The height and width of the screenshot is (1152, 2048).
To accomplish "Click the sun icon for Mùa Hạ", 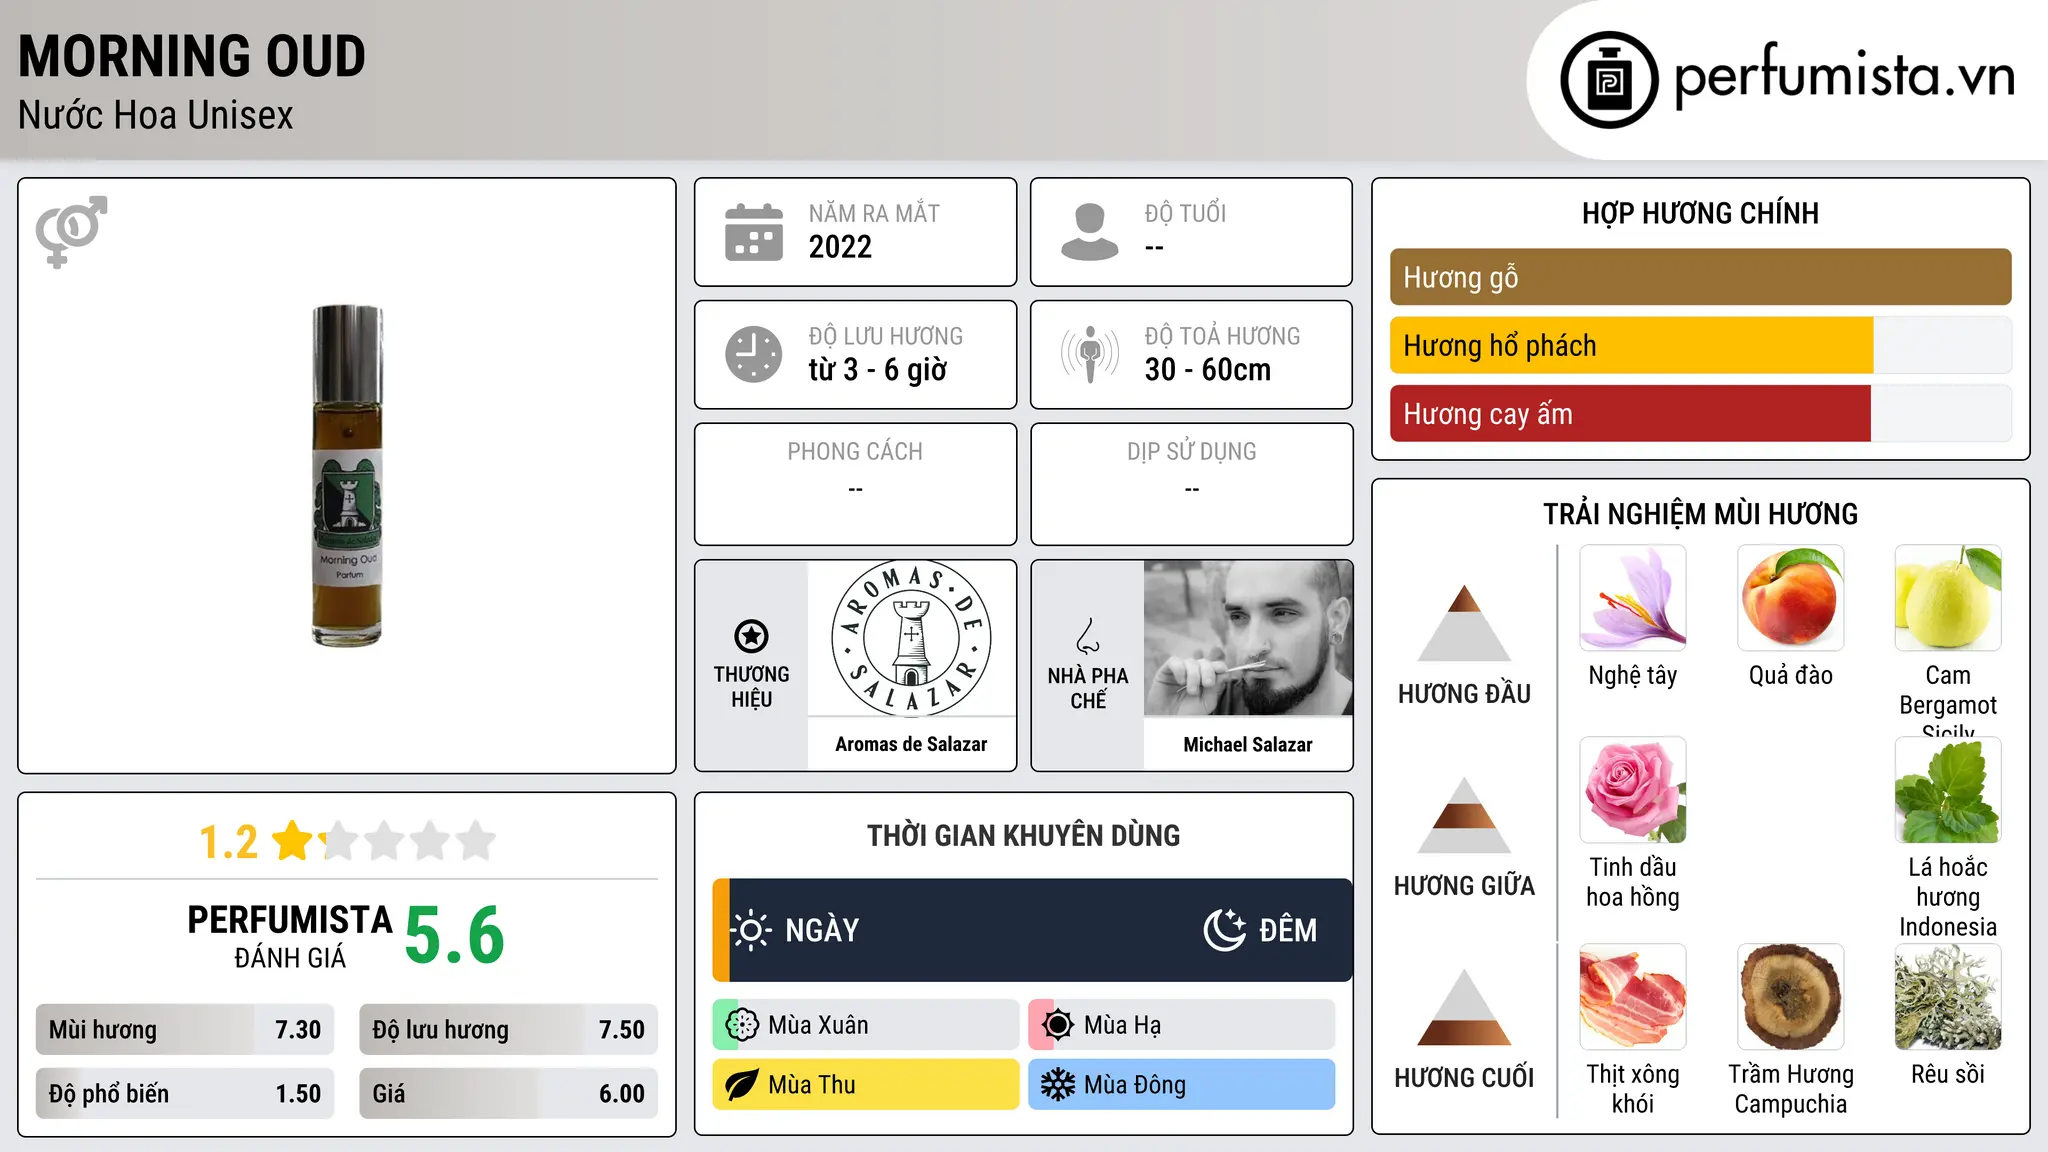I will coord(1058,1025).
